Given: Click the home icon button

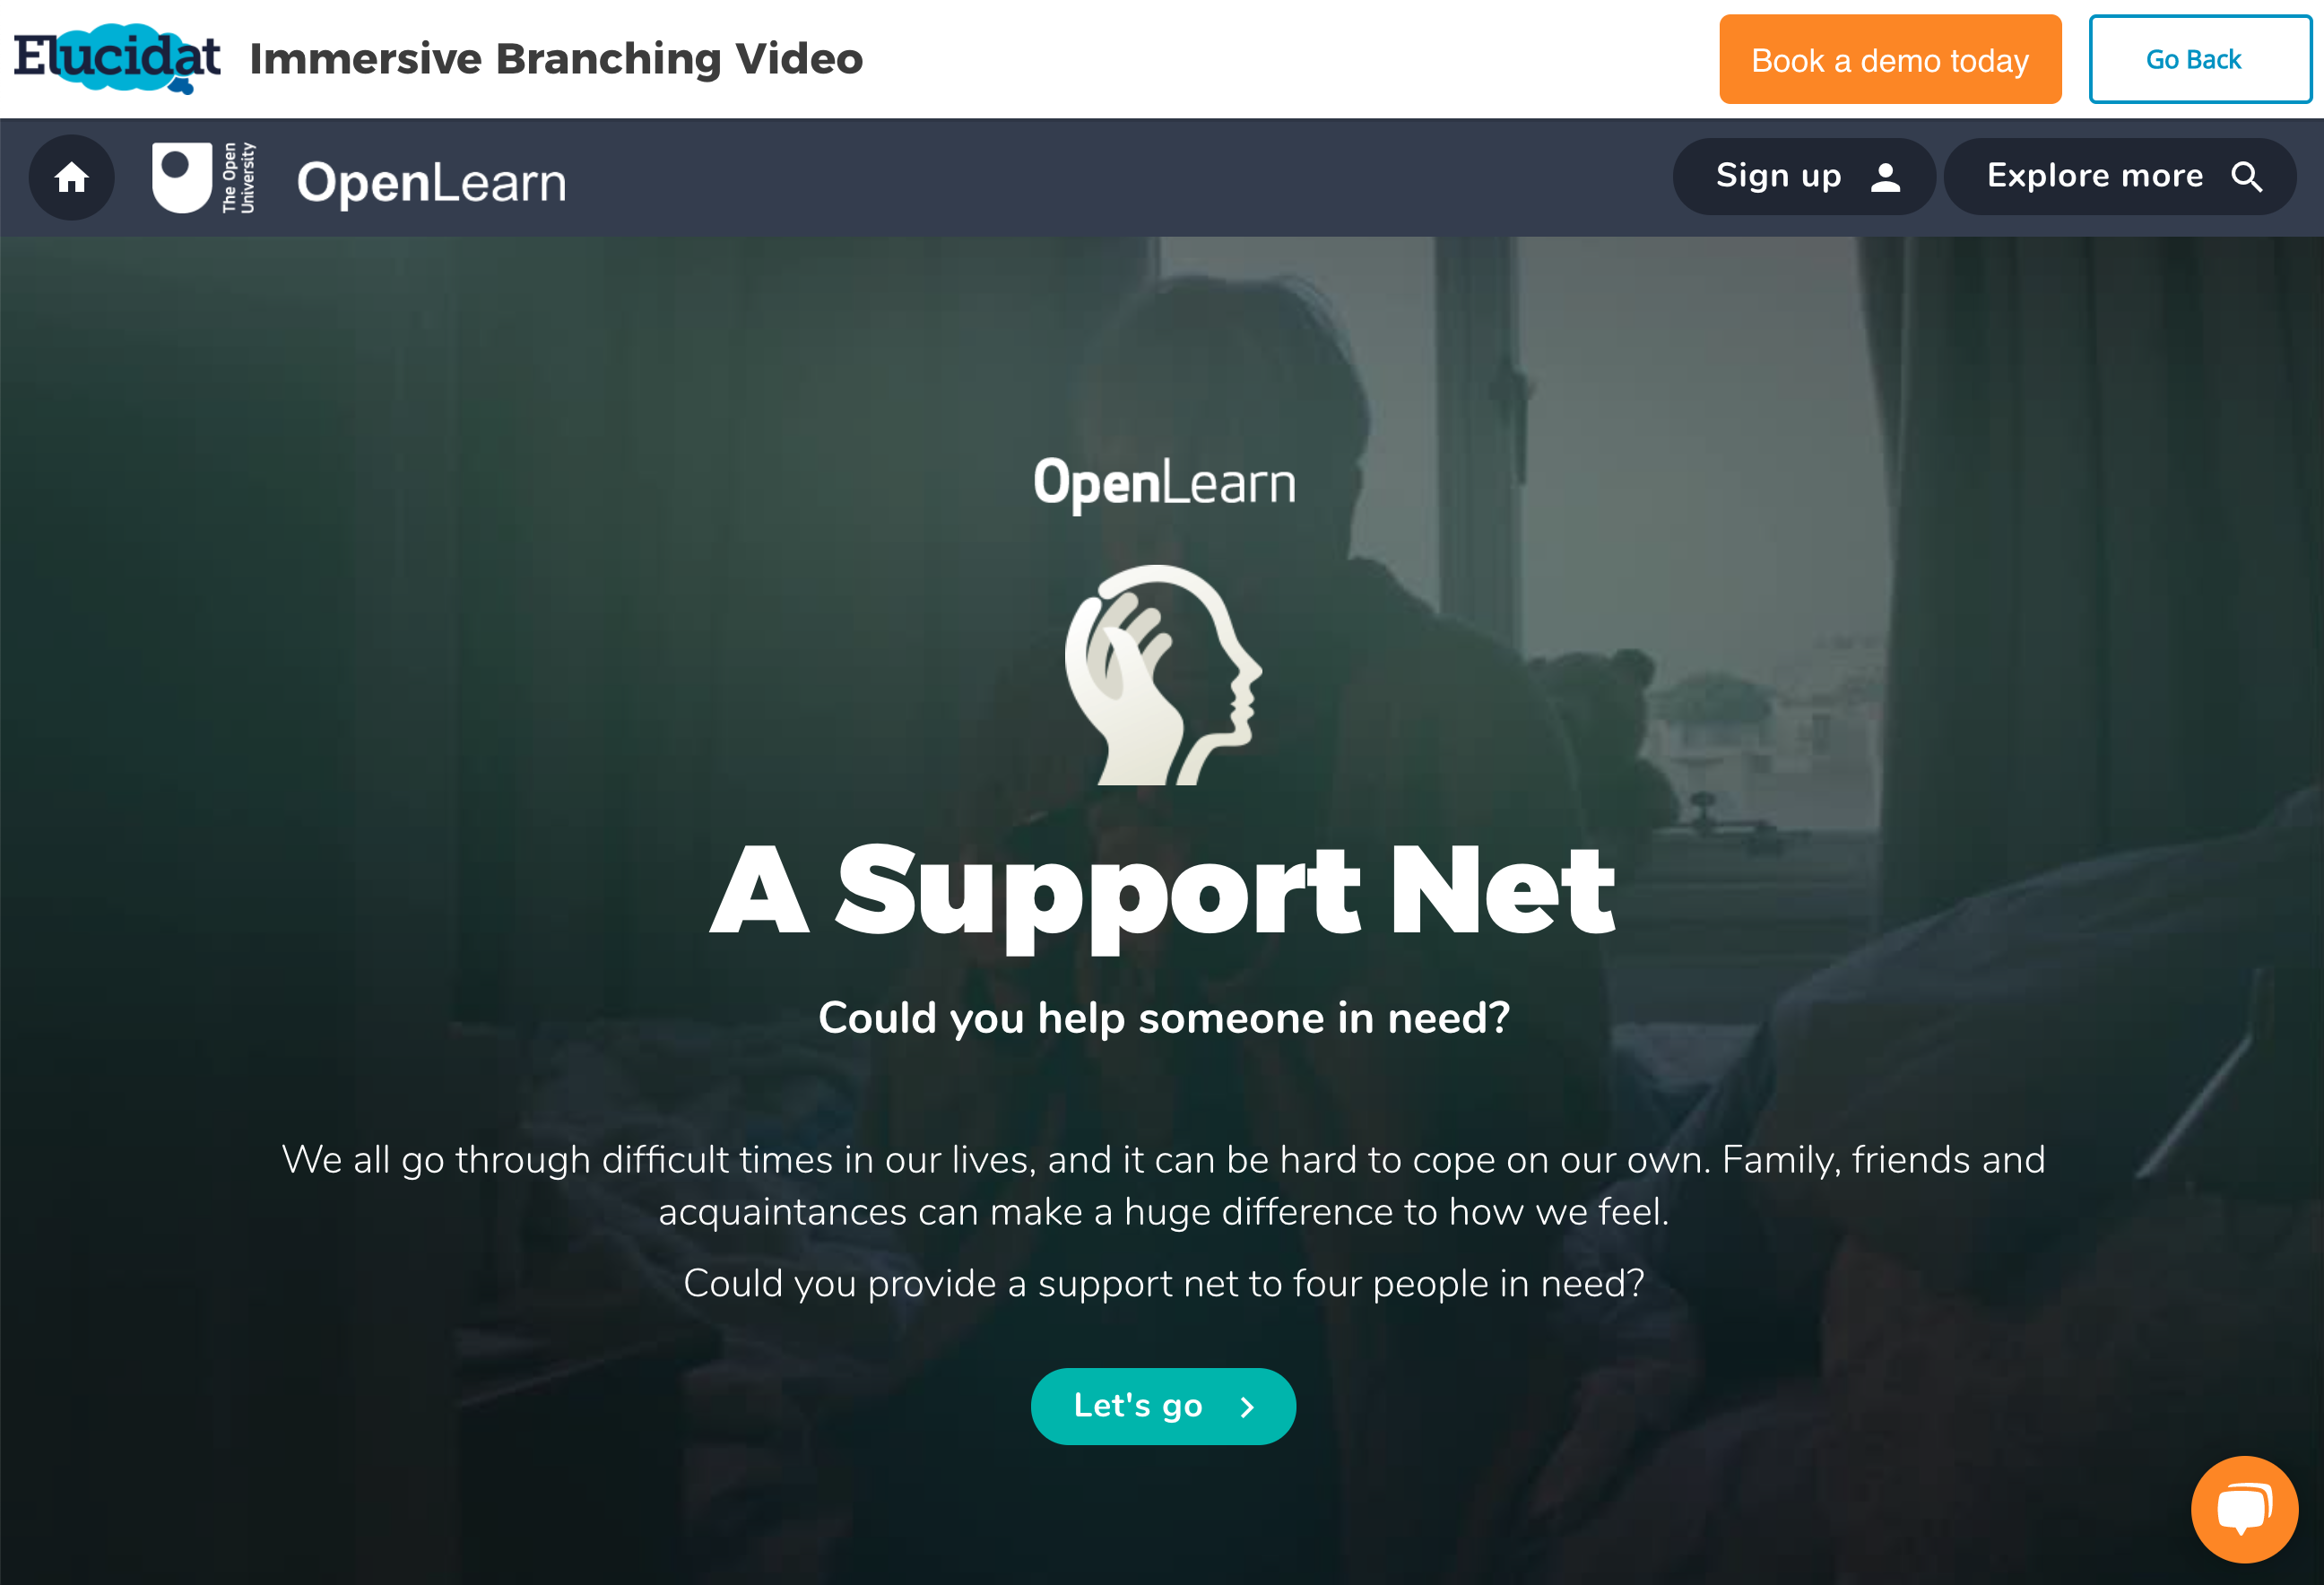Looking at the screenshot, I should [x=71, y=178].
